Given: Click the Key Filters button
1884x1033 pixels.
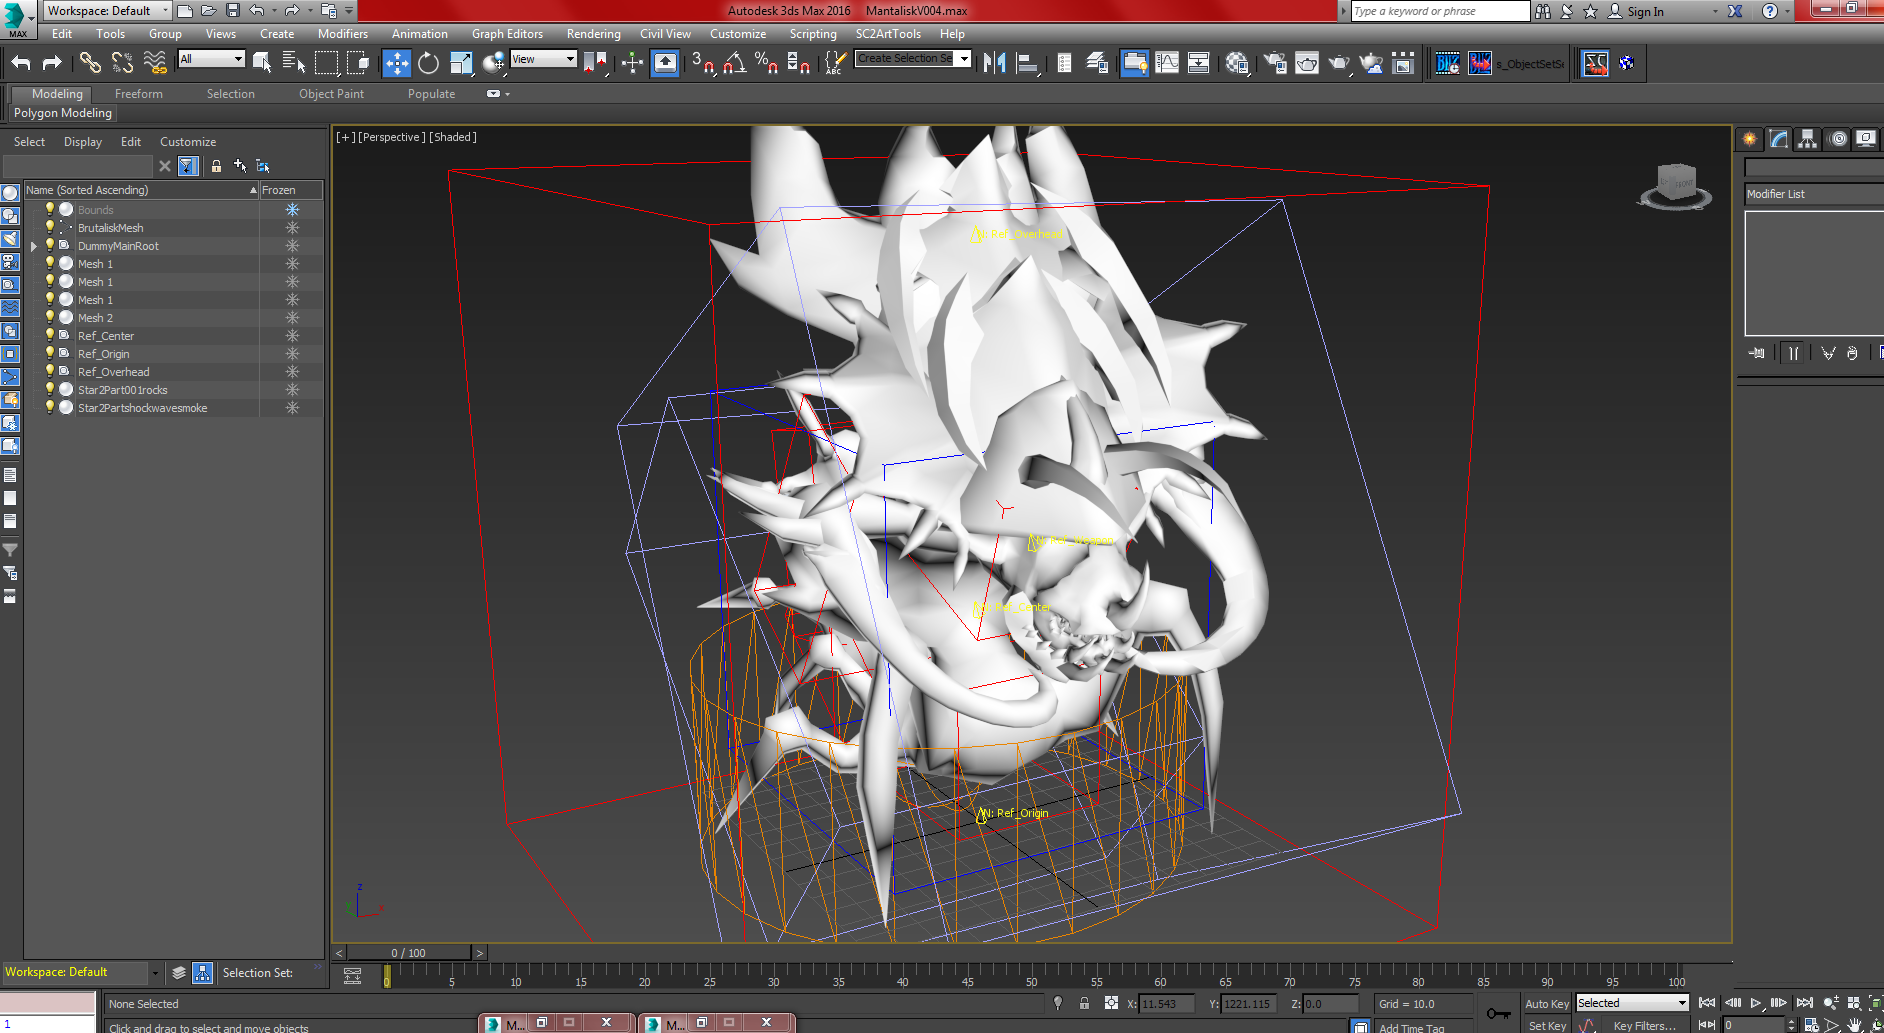Looking at the screenshot, I should click(1644, 1025).
